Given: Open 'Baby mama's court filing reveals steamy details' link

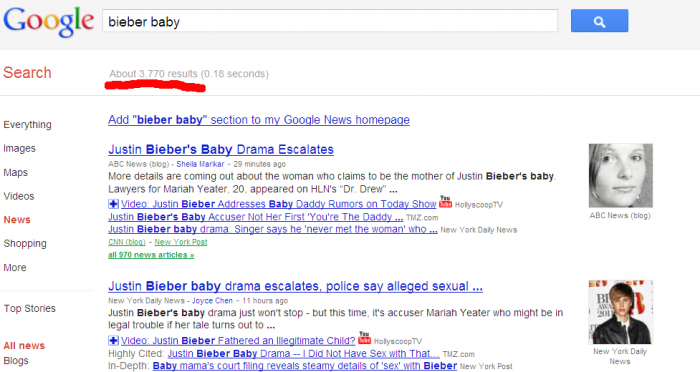Looking at the screenshot, I should [305, 366].
